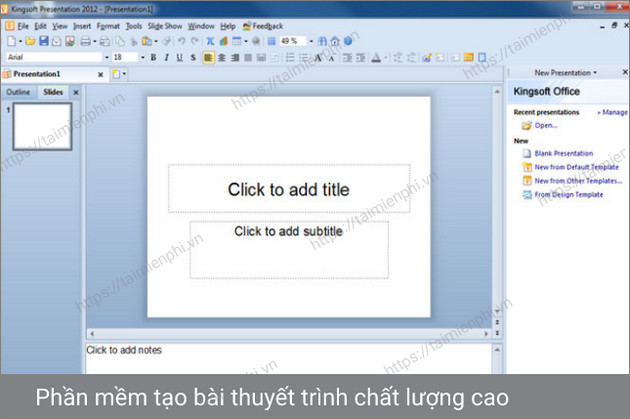Click the Paste clipboard icon
The image size is (630, 419).
(147, 41)
